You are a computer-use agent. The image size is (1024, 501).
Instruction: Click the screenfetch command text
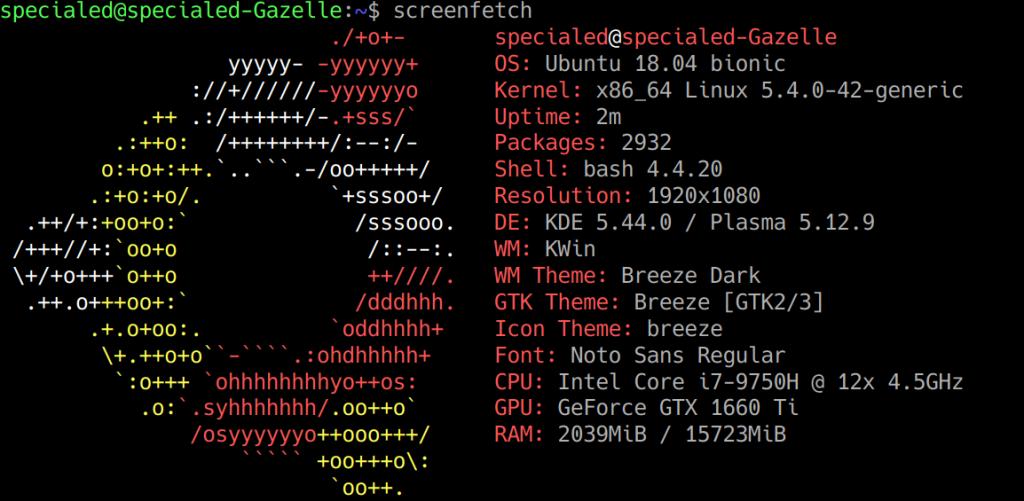(x=463, y=11)
